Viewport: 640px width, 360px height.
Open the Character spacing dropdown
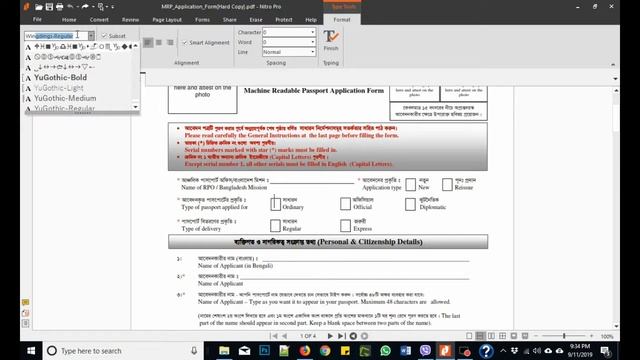tap(313, 32)
